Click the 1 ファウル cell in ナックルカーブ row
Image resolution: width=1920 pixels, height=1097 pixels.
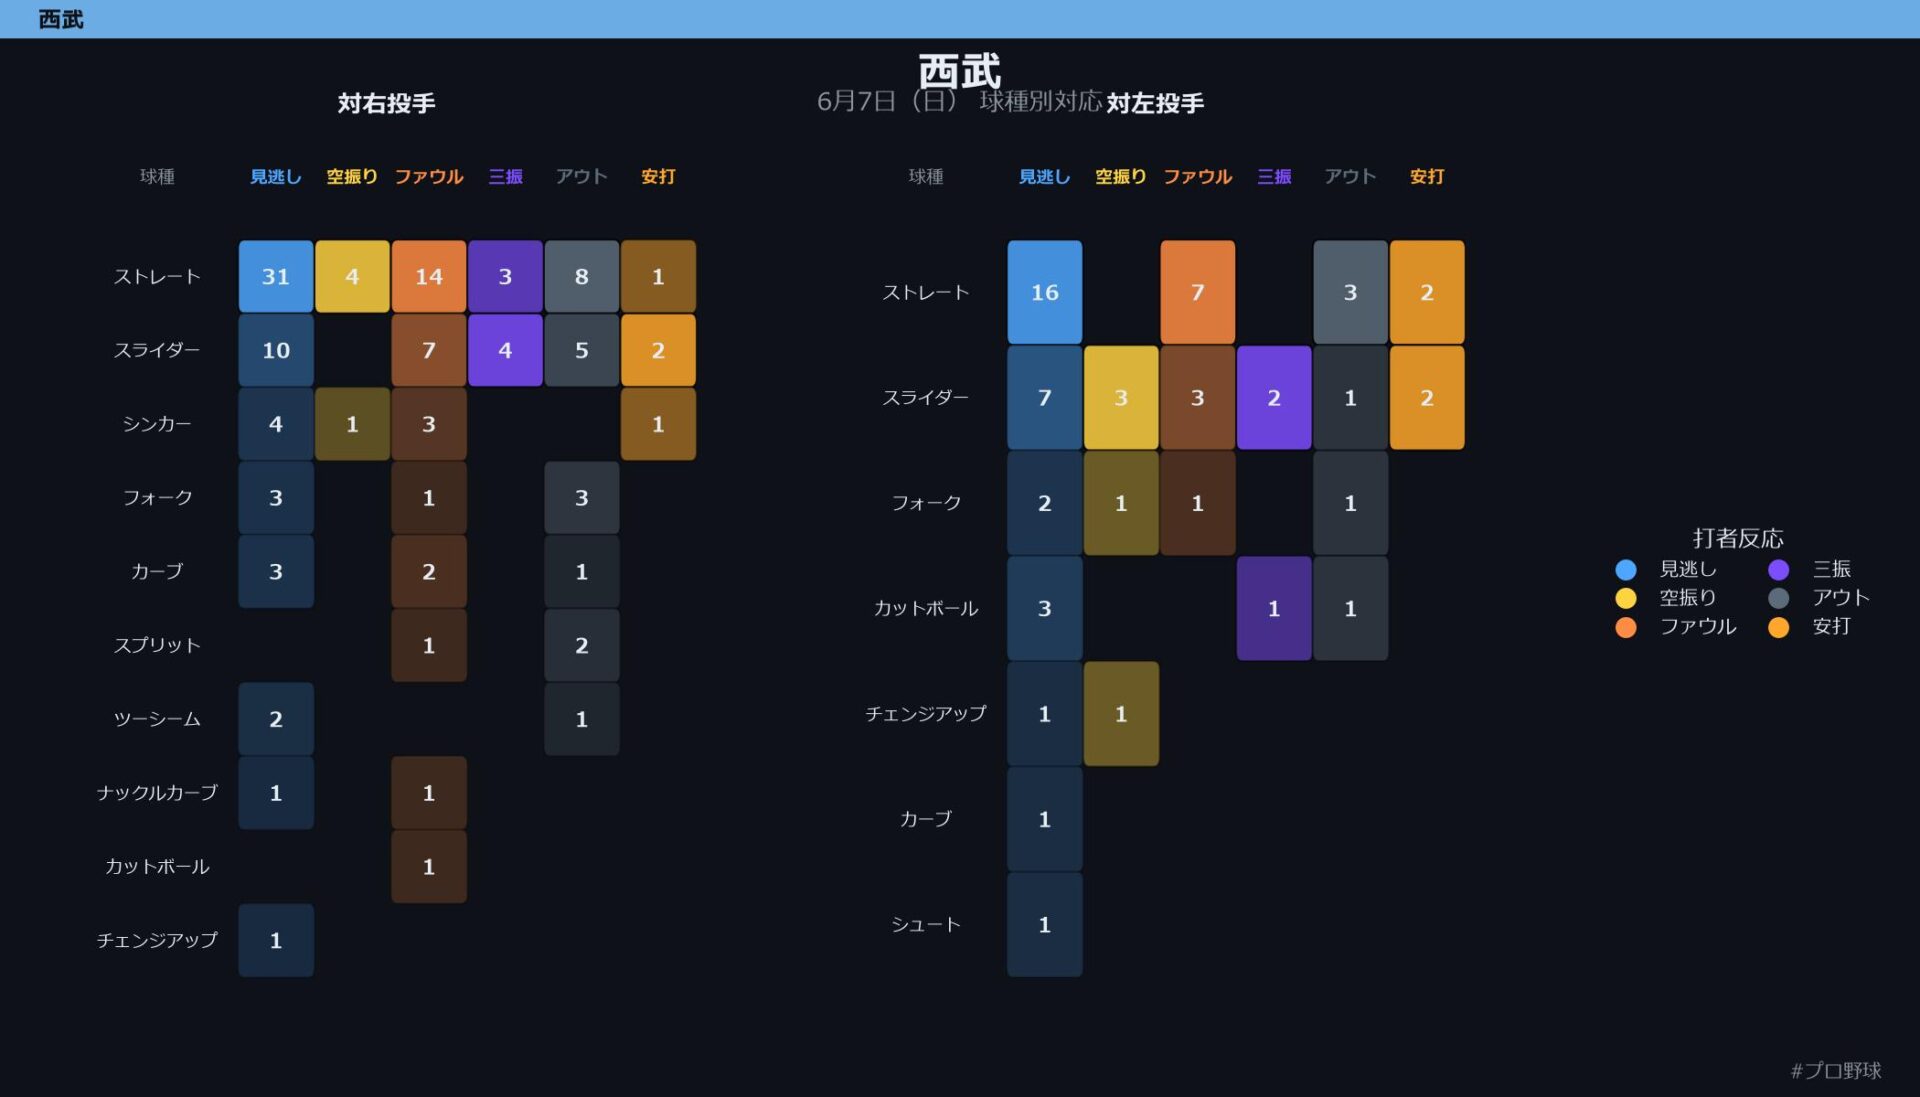pos(429,793)
